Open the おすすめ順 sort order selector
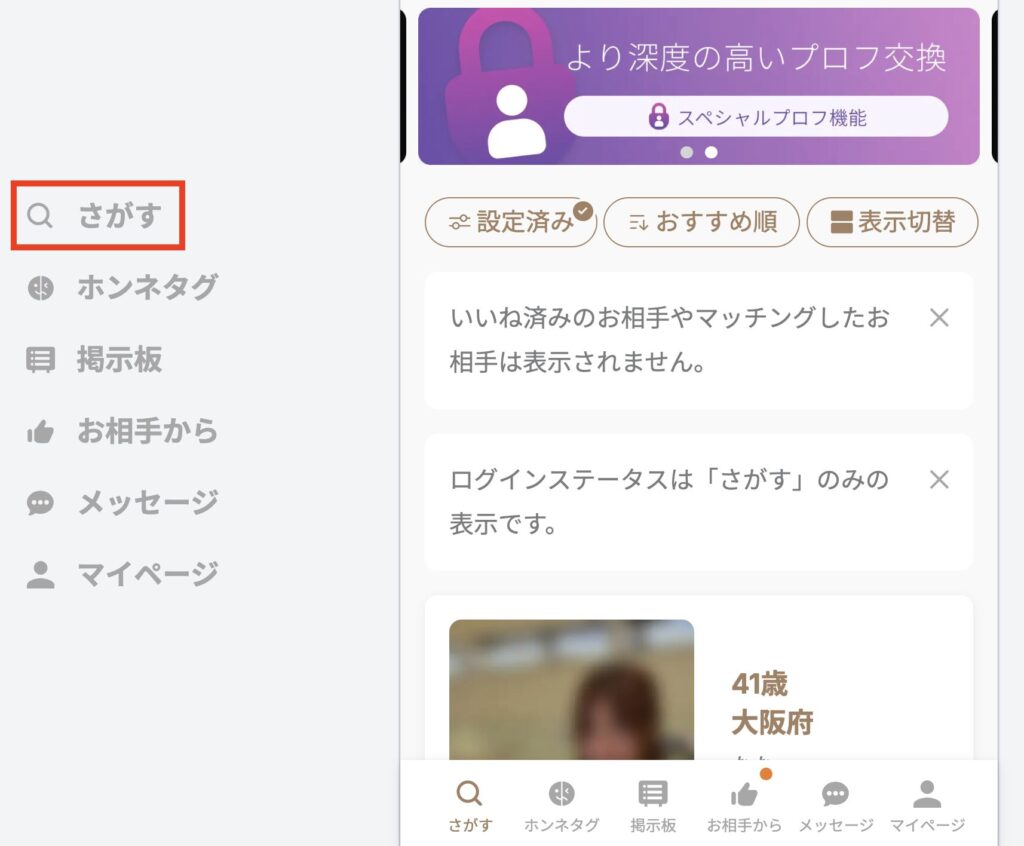The width and height of the screenshot is (1024, 846). 701,222
